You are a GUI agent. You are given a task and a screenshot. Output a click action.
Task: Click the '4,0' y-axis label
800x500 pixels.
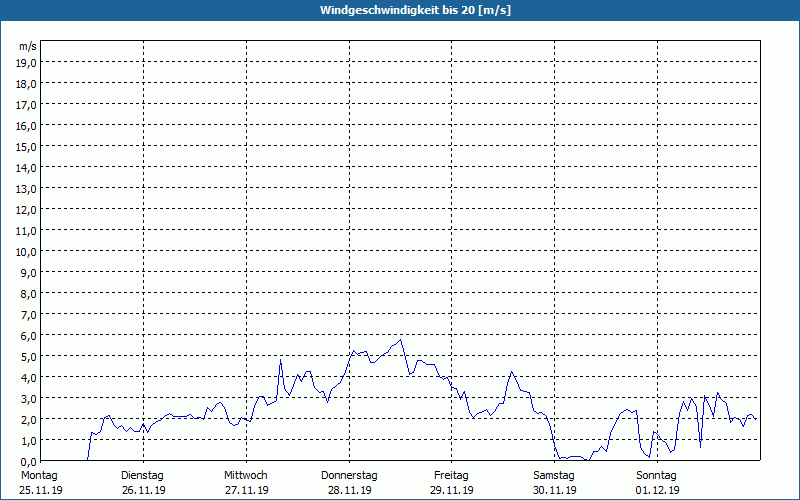[x=29, y=378]
